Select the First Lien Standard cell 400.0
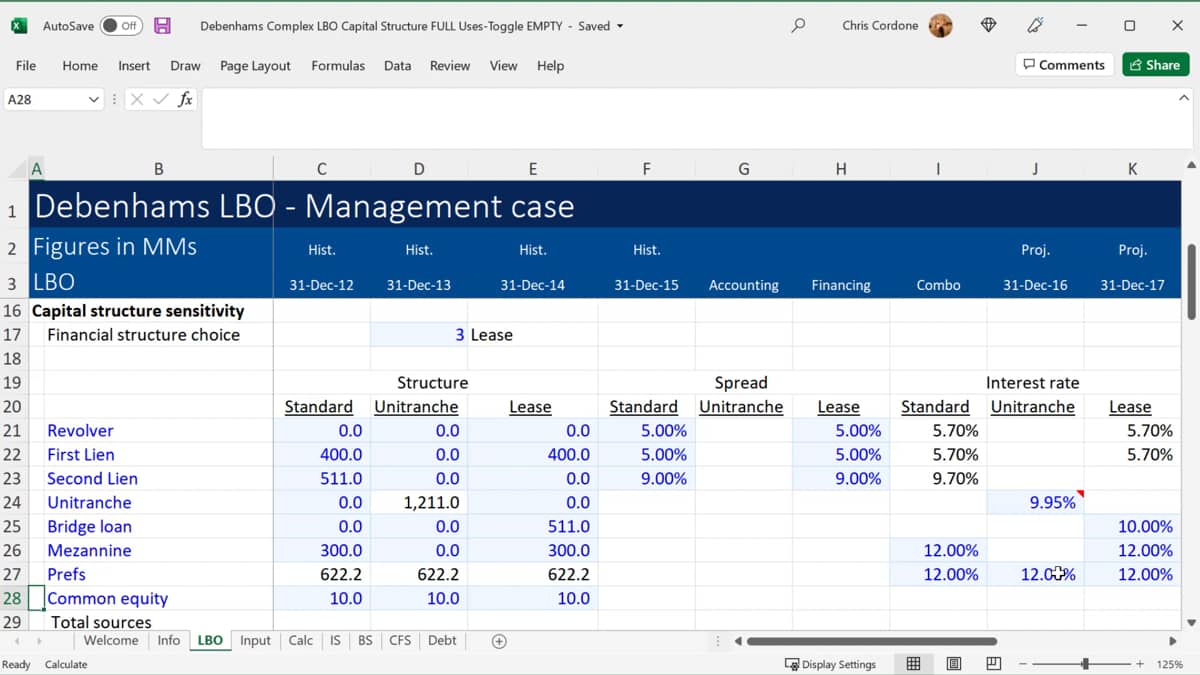Image resolution: width=1200 pixels, height=675 pixels. pos(321,455)
